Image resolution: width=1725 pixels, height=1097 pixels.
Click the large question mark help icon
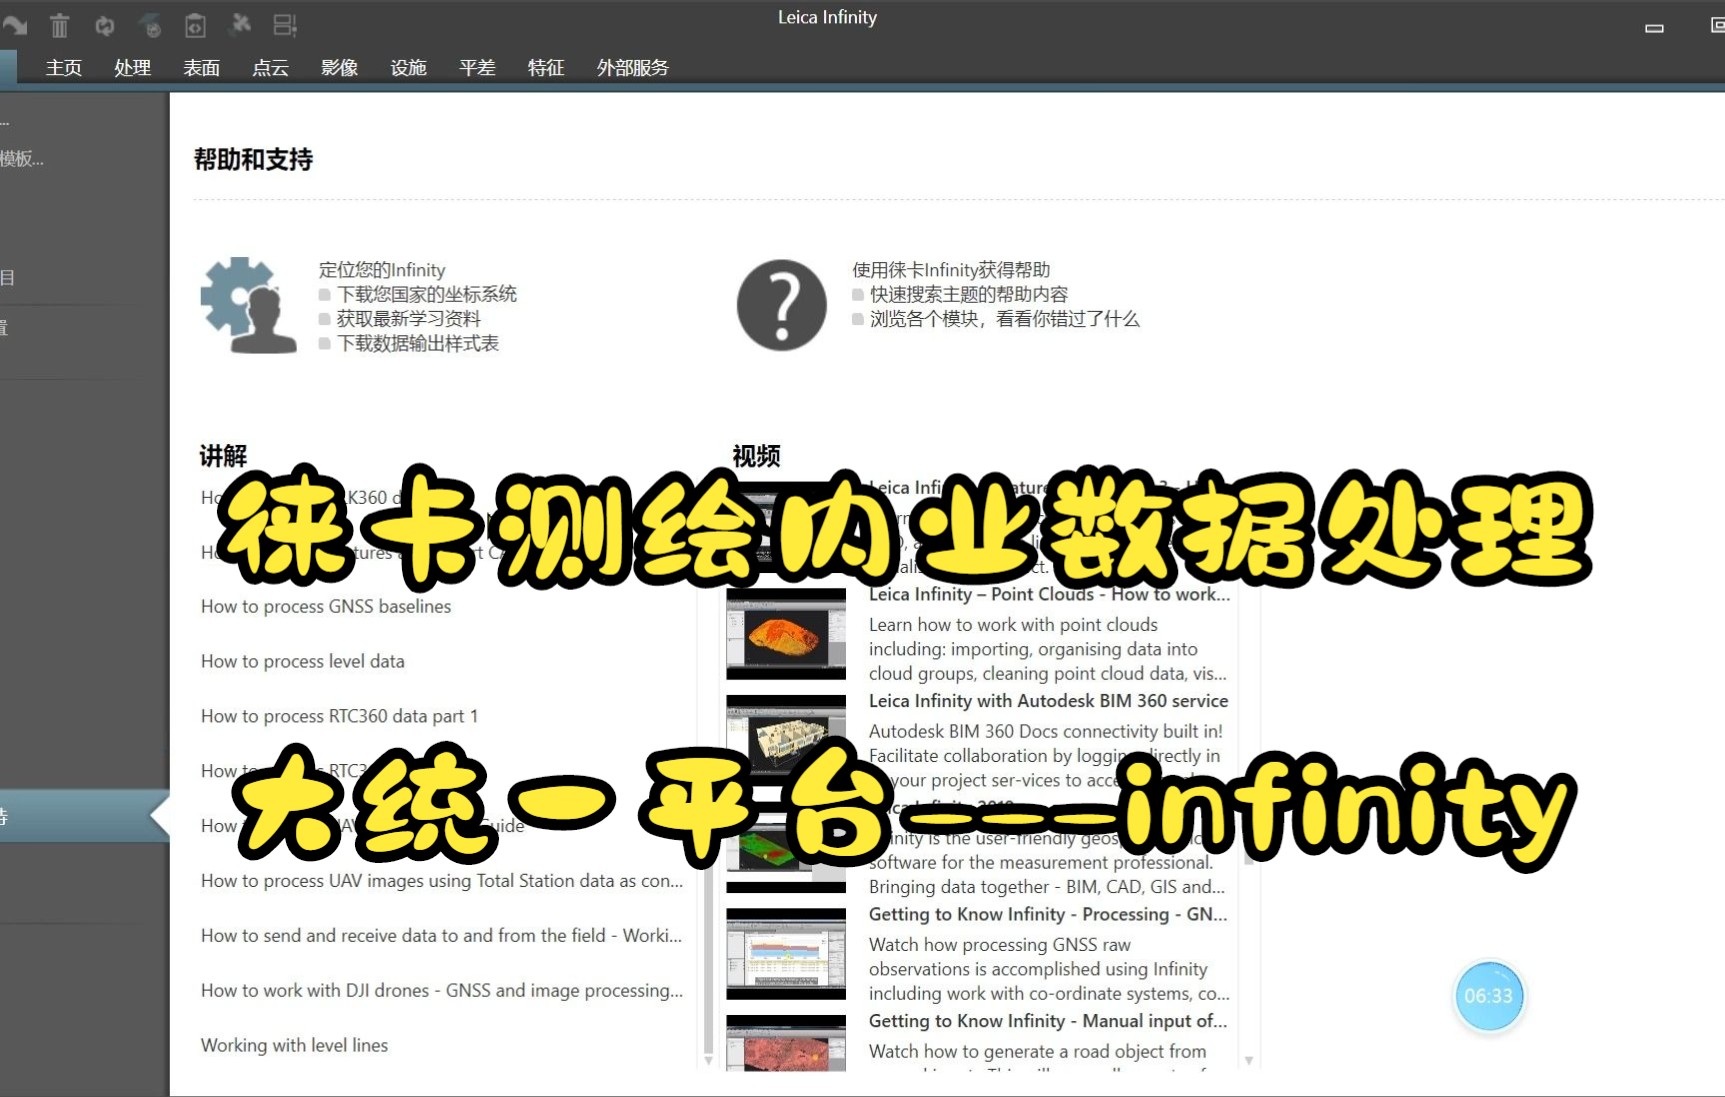click(x=782, y=305)
